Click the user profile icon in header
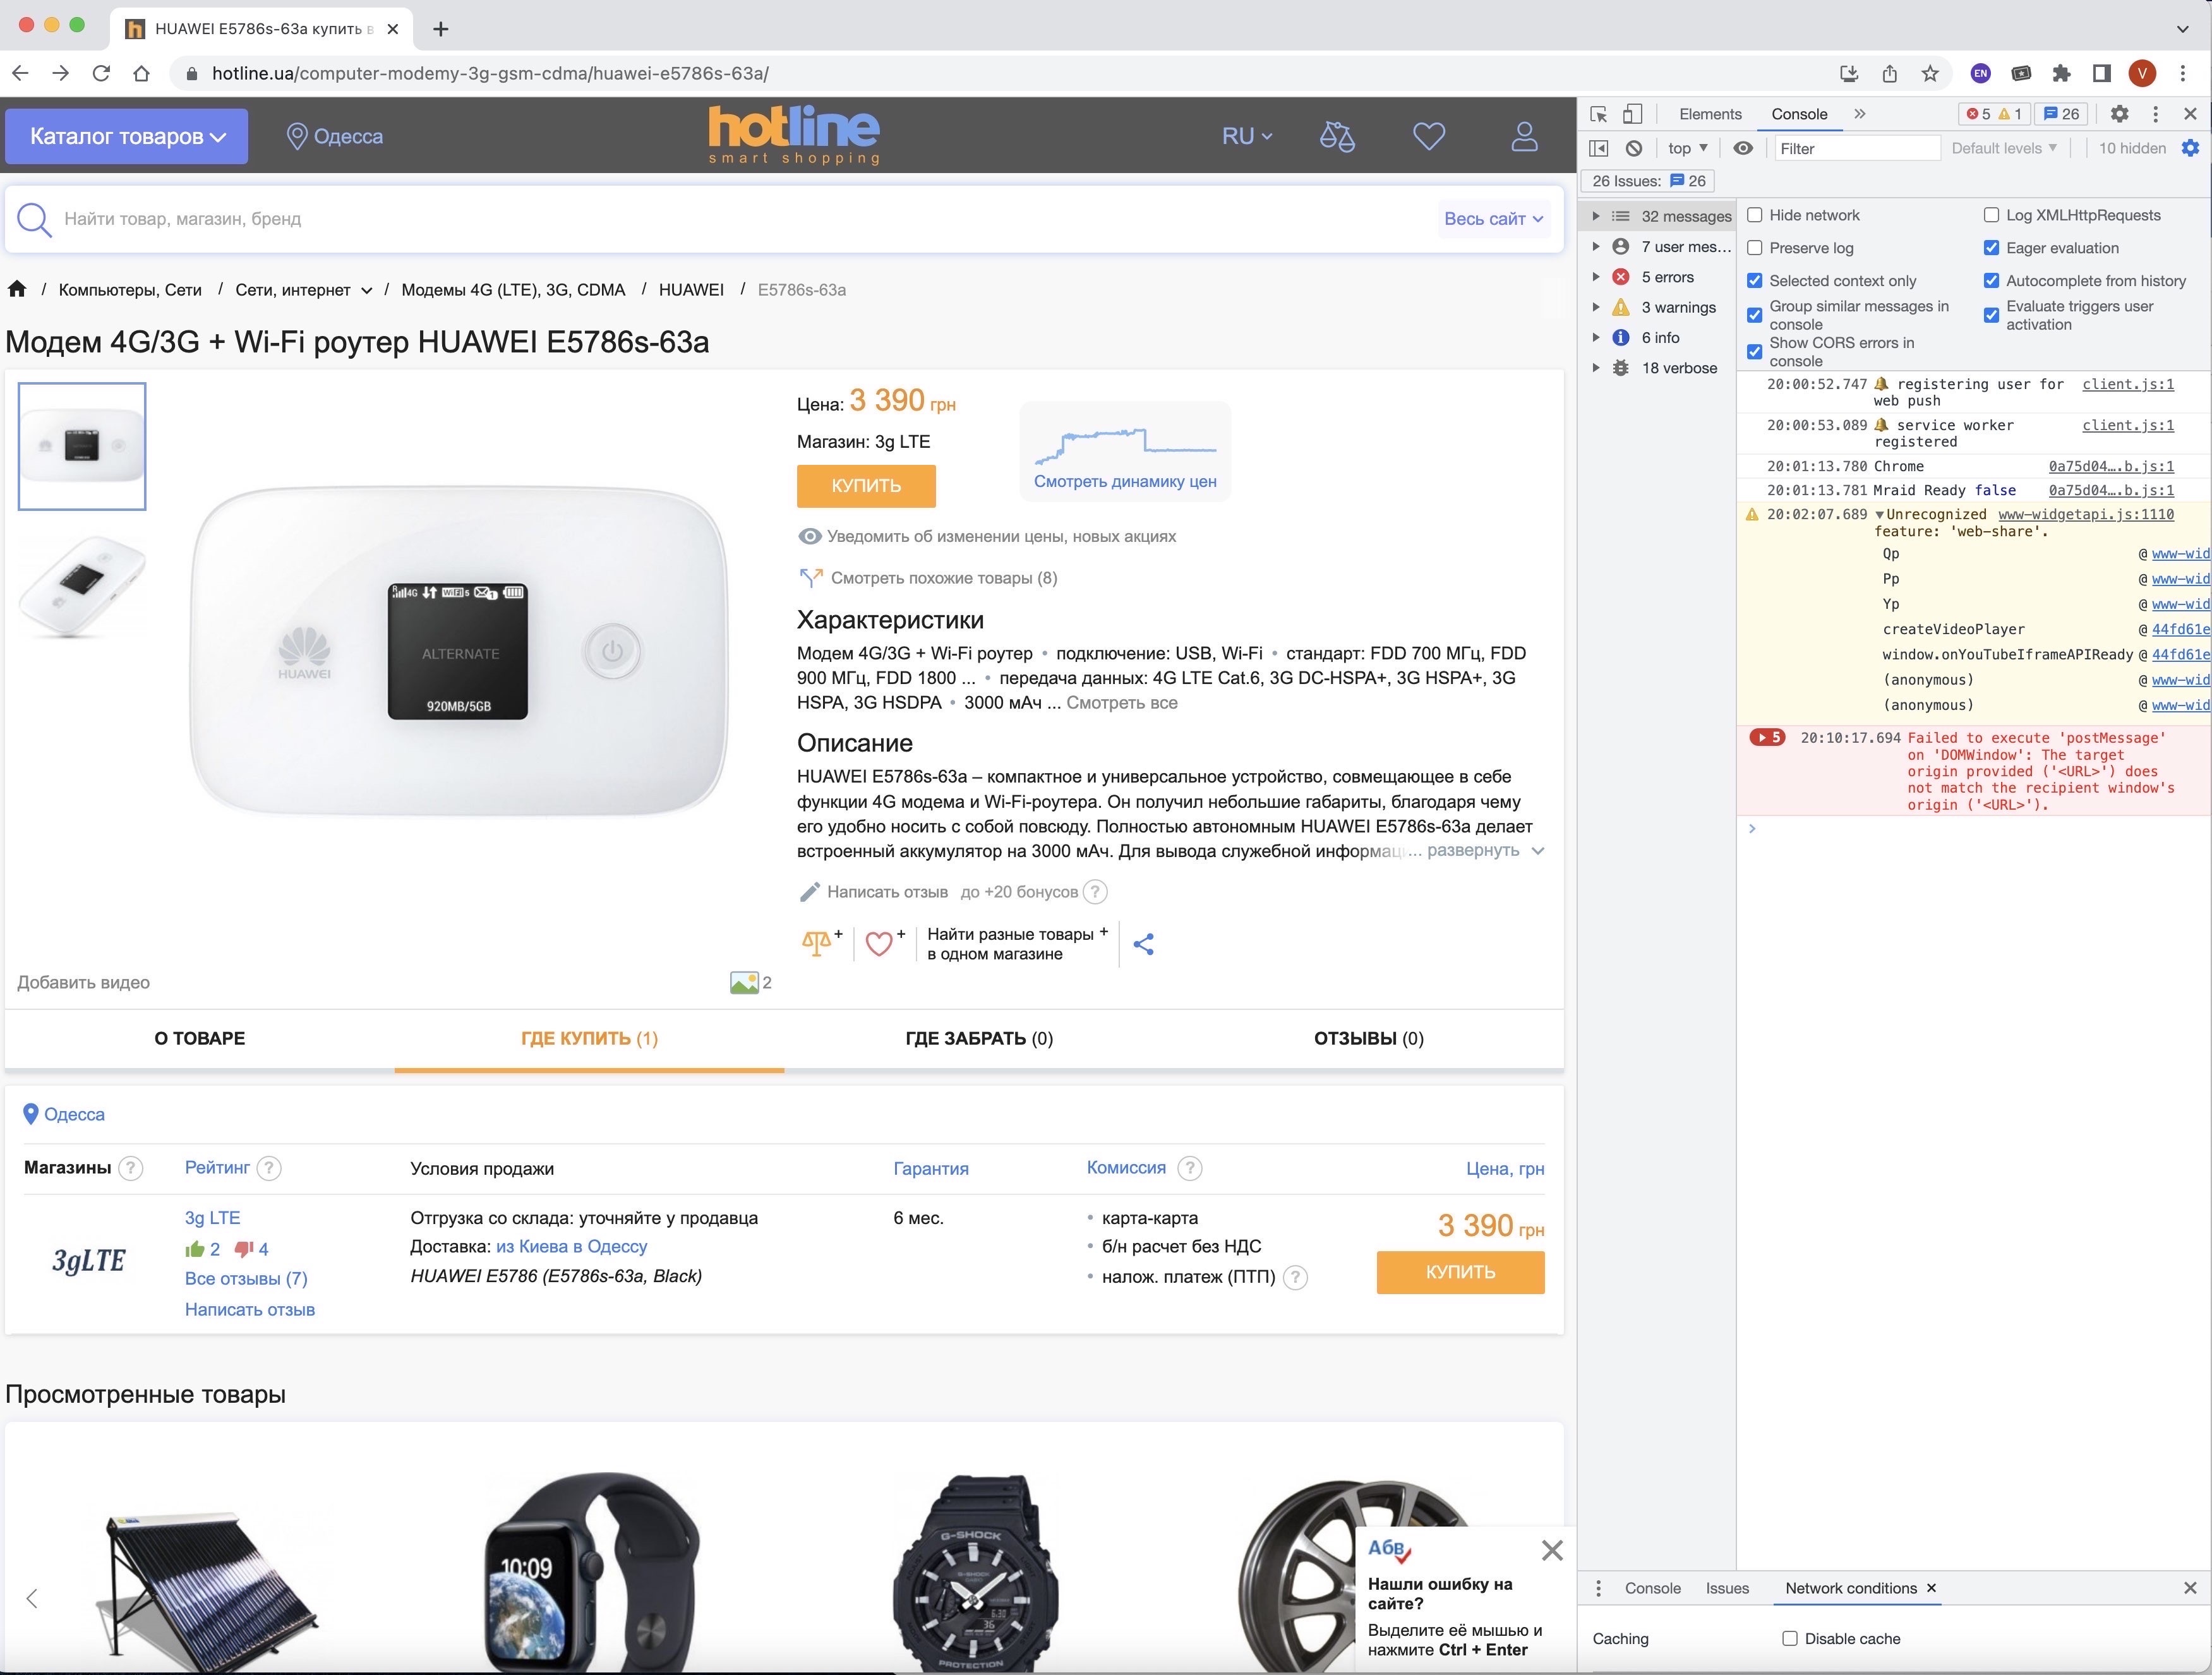 [x=1524, y=136]
